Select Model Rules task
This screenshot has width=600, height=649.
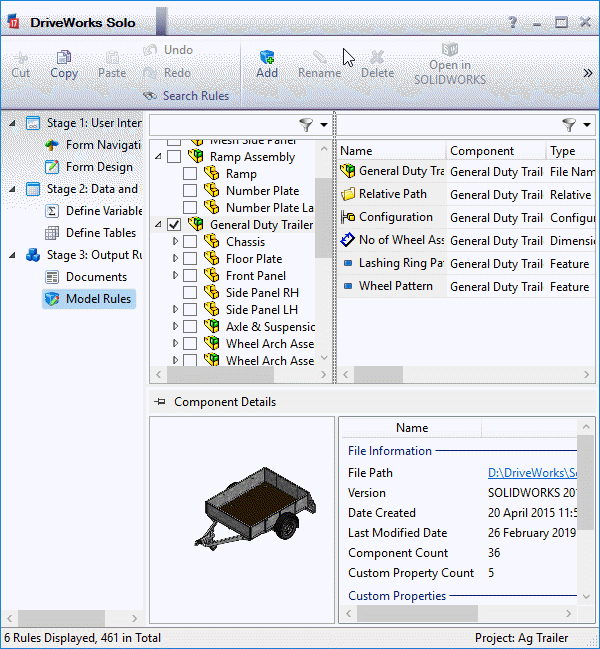click(89, 299)
